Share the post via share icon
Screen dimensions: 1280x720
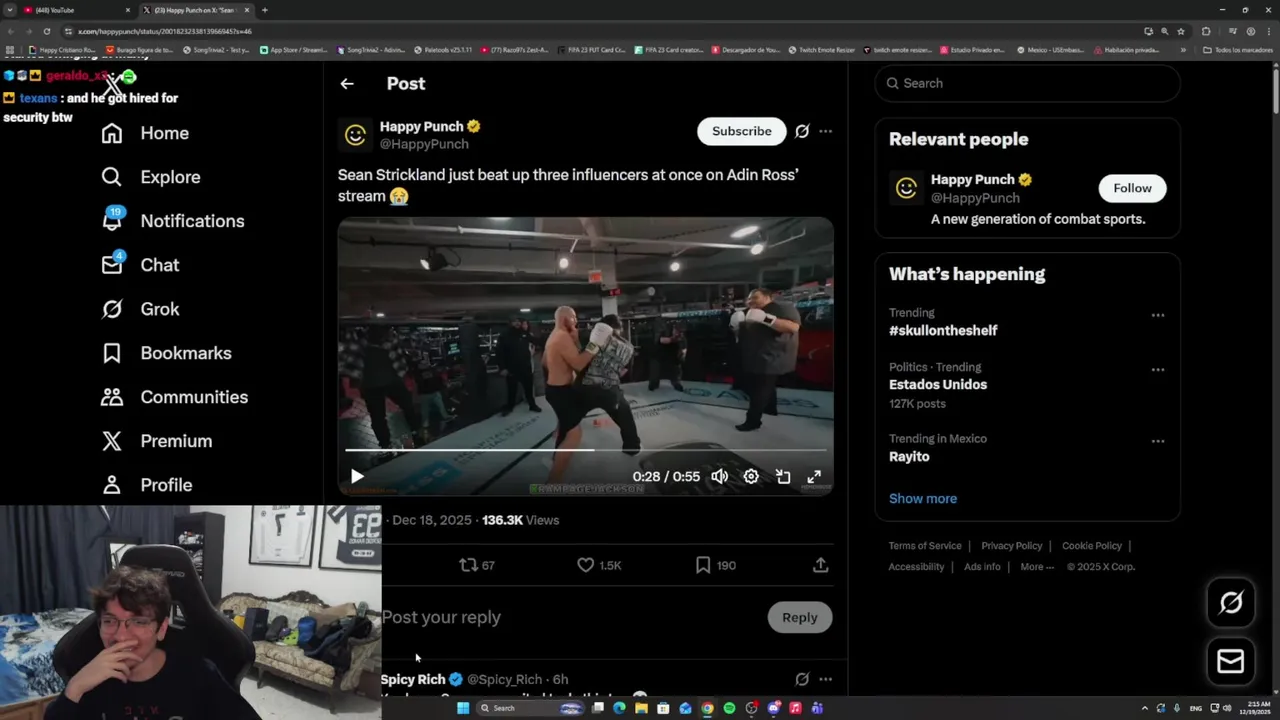(x=821, y=565)
